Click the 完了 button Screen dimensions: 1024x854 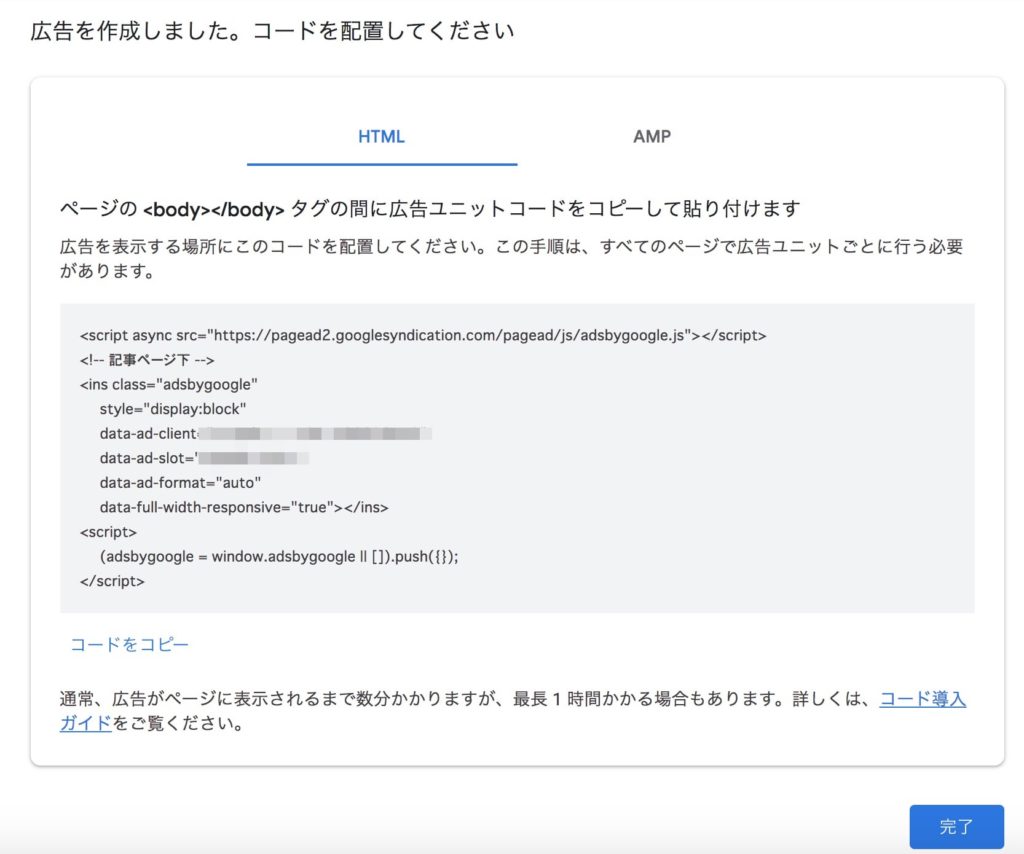956,827
